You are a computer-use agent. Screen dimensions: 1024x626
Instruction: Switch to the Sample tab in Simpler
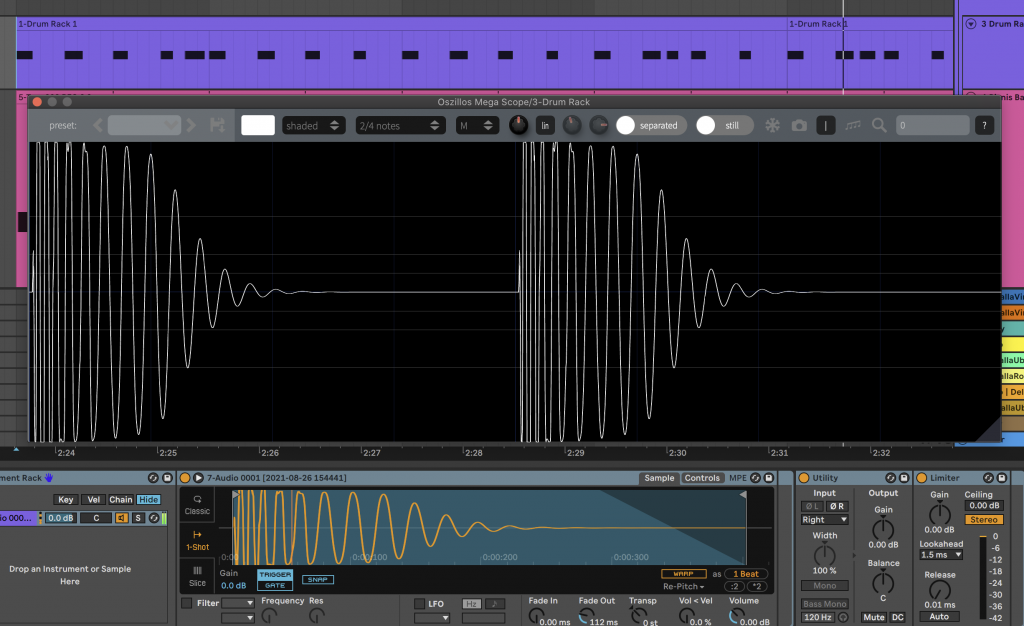point(659,478)
